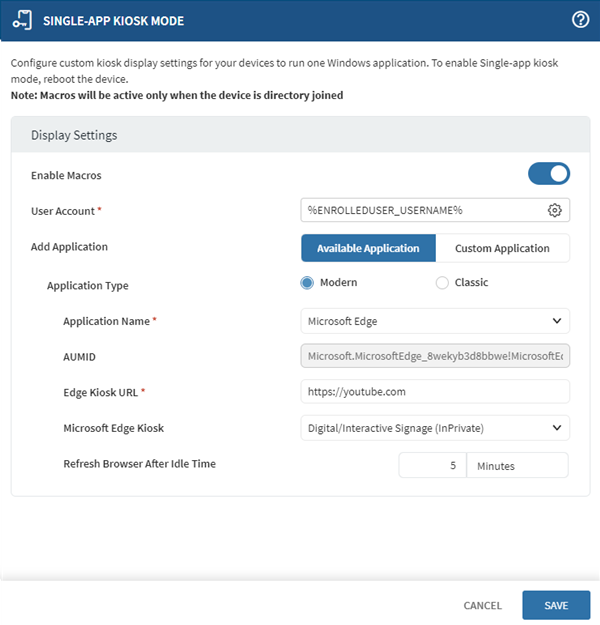The image size is (600, 625).
Task: Click the idle time number box
Action: (x=432, y=466)
